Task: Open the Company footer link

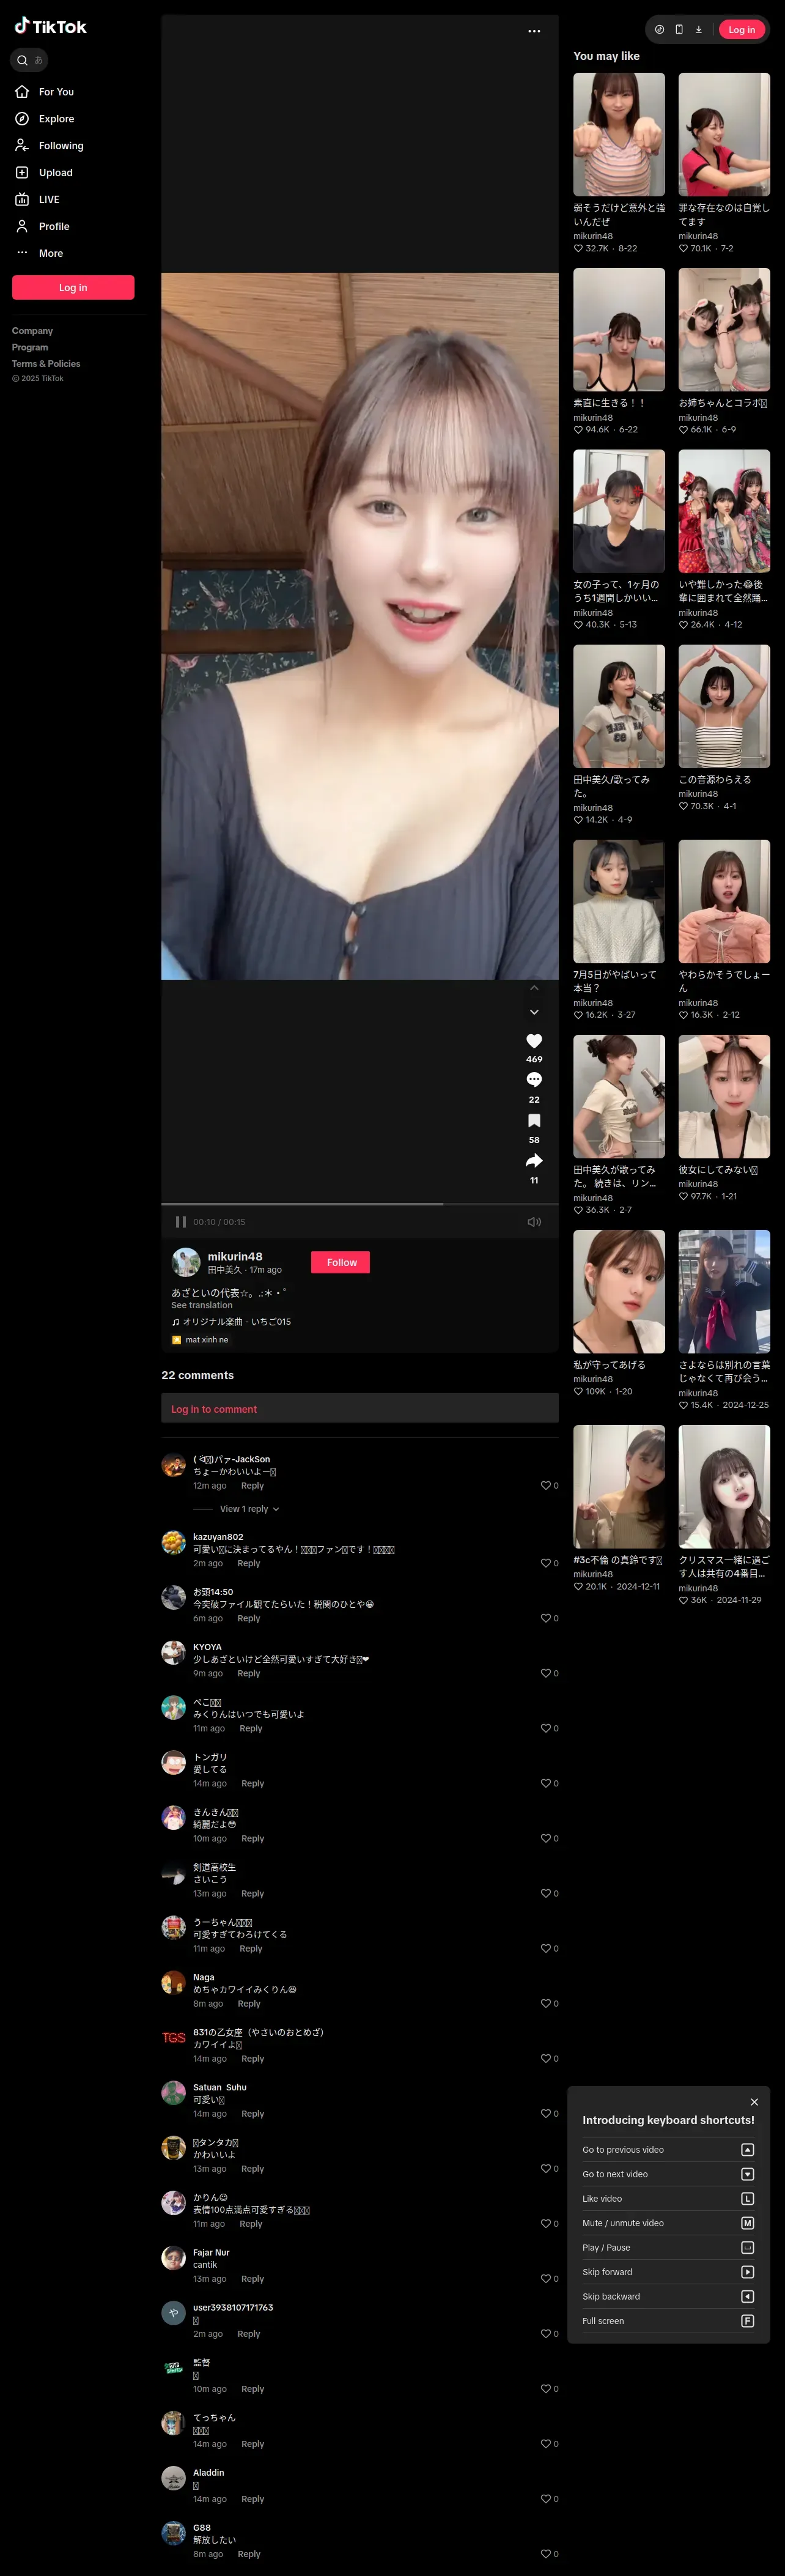Action: 32,331
